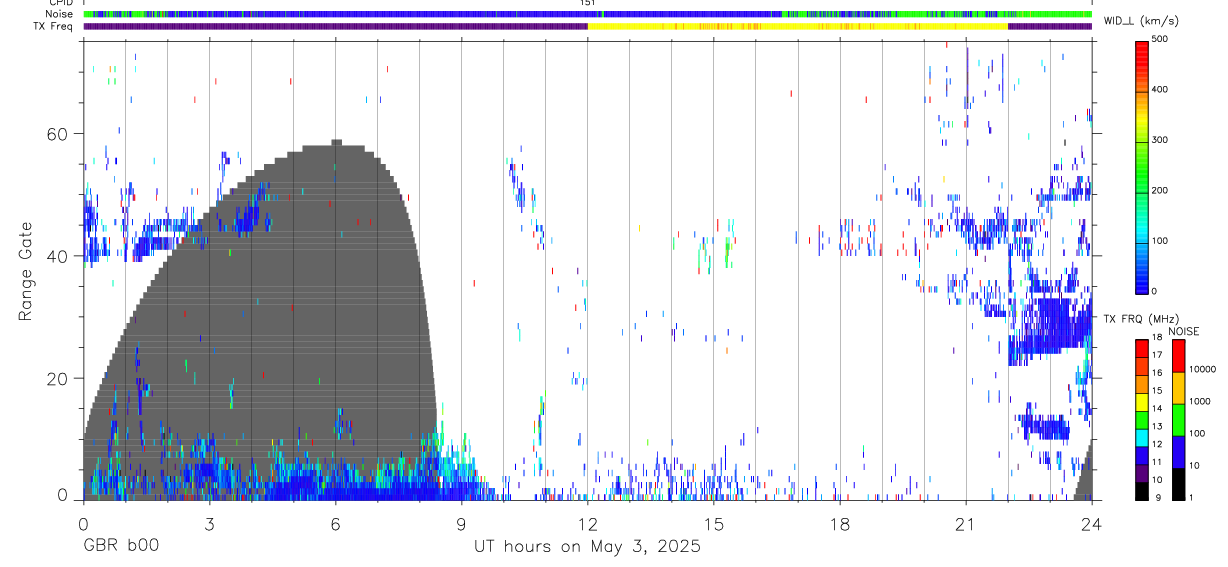Click x-axis tick label '21'
Screen dimensions: 1228x567
[965, 523]
